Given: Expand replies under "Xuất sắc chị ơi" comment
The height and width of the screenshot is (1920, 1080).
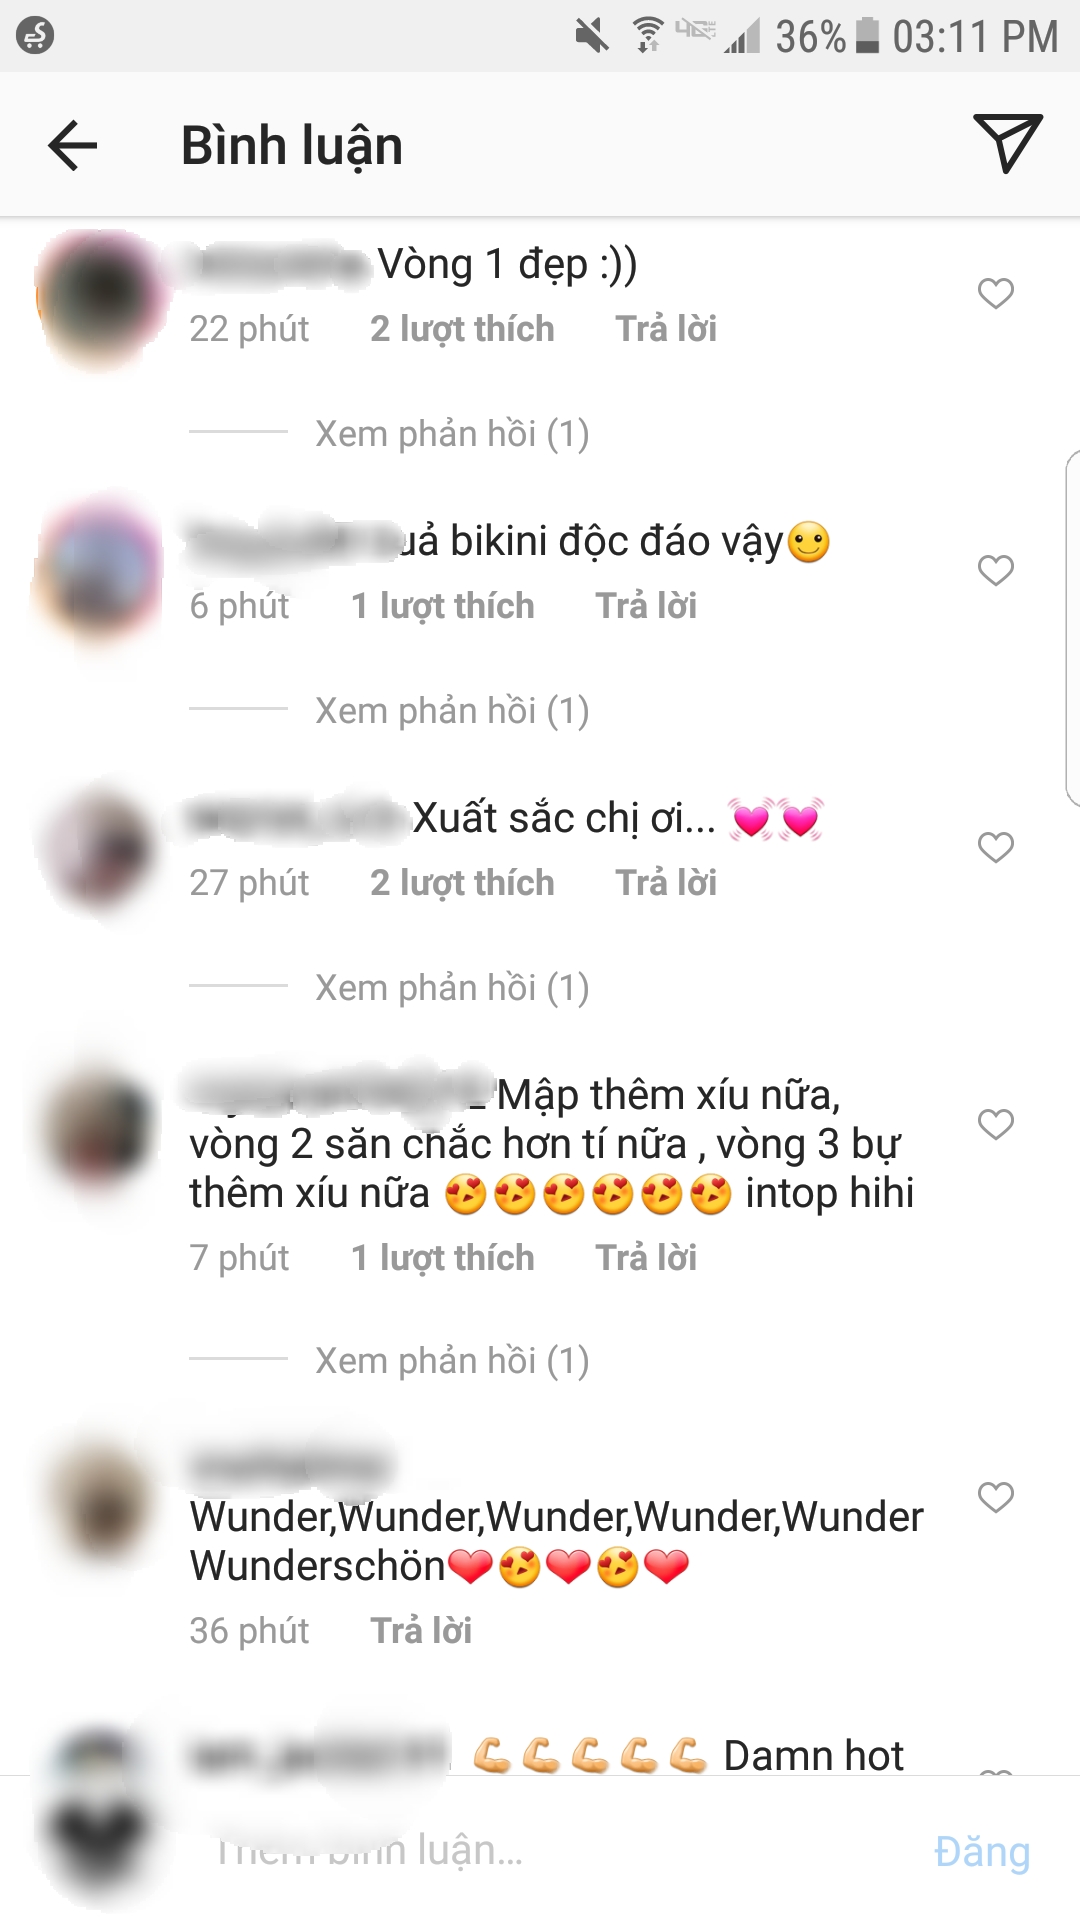Looking at the screenshot, I should pyautogui.click(x=452, y=987).
